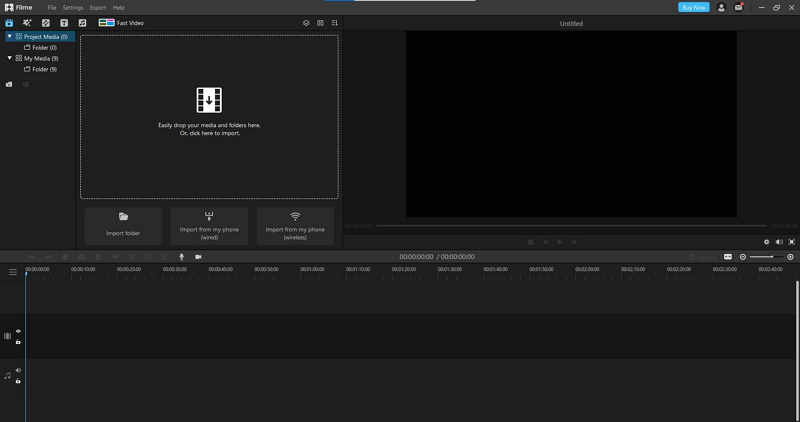Click the play button in preview
Screen dimensions: 800x422
click(x=560, y=242)
